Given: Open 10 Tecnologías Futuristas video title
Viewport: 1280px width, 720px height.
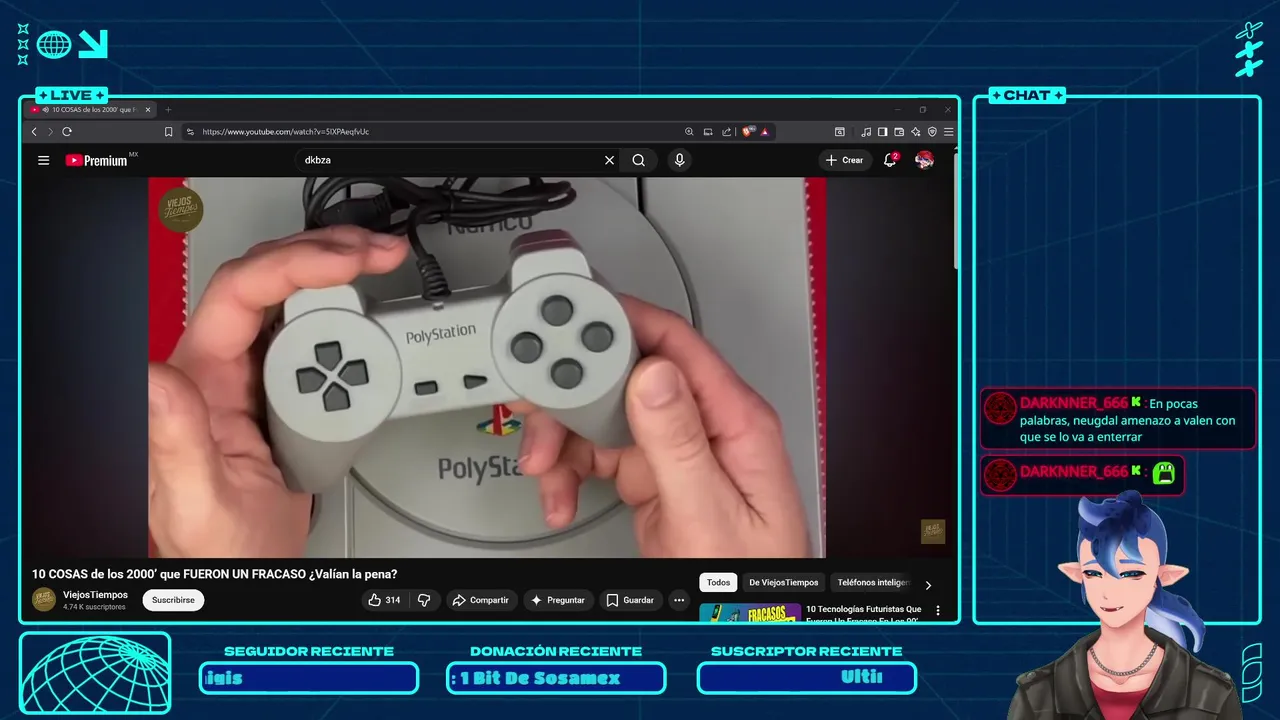Looking at the screenshot, I should tap(864, 613).
